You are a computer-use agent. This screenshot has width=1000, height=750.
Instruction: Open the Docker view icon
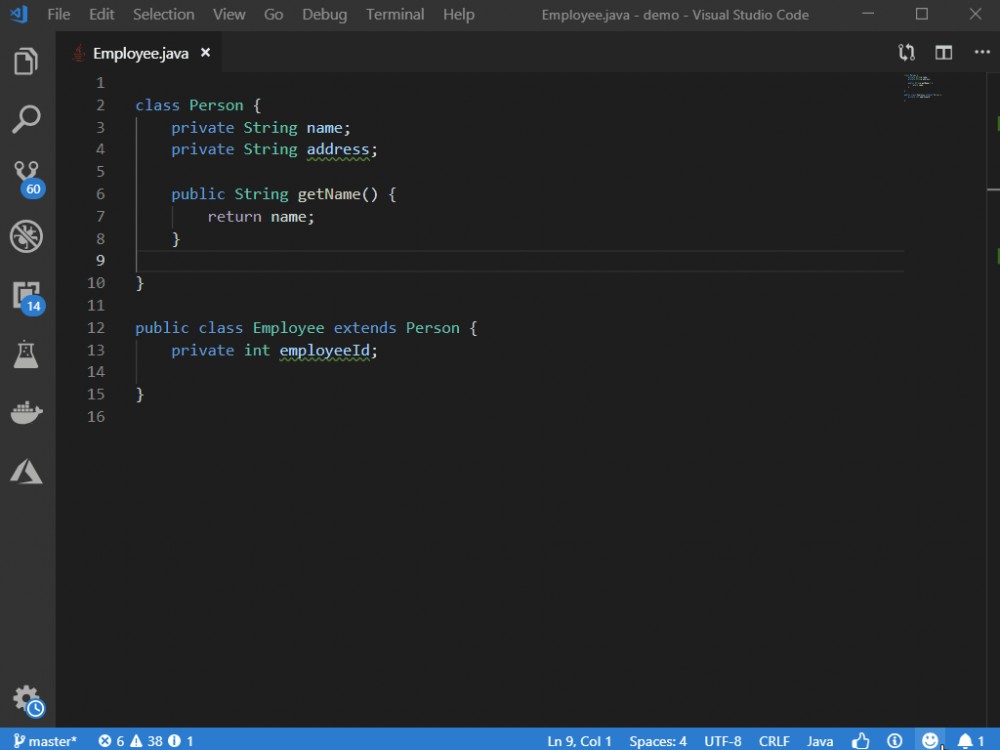(x=26, y=412)
